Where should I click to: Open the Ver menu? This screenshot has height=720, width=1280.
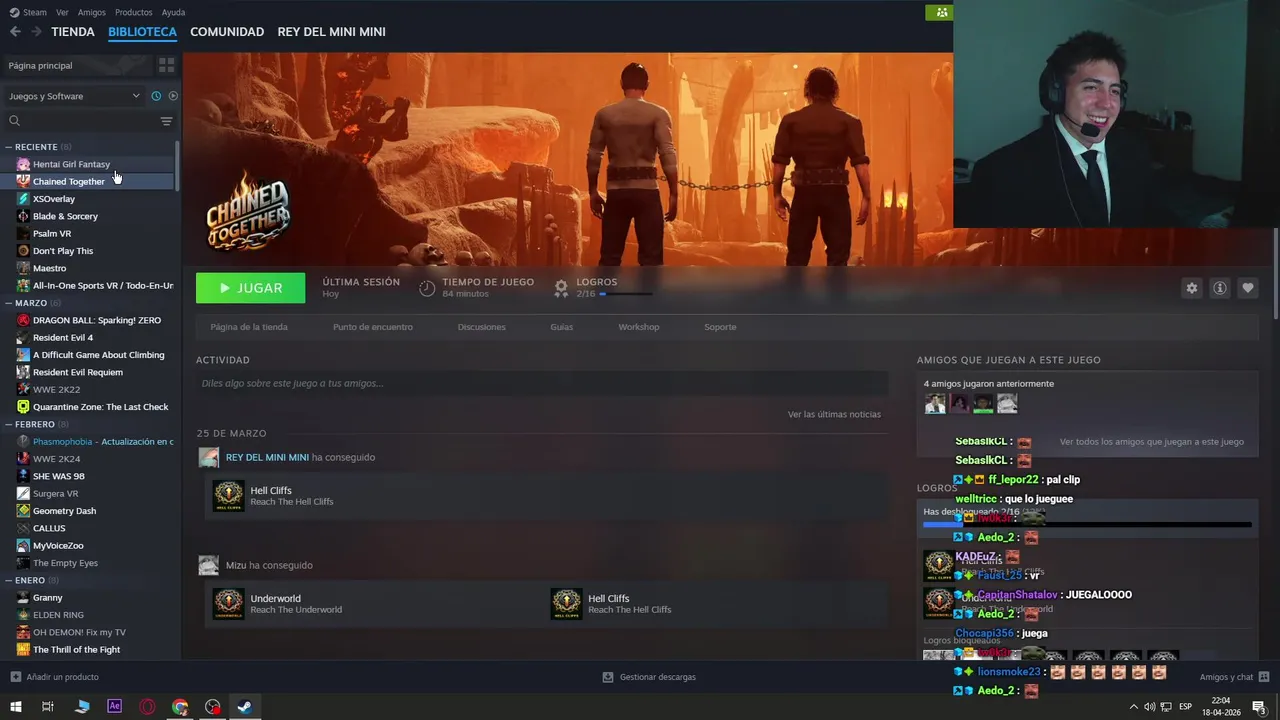pyautogui.click(x=62, y=12)
